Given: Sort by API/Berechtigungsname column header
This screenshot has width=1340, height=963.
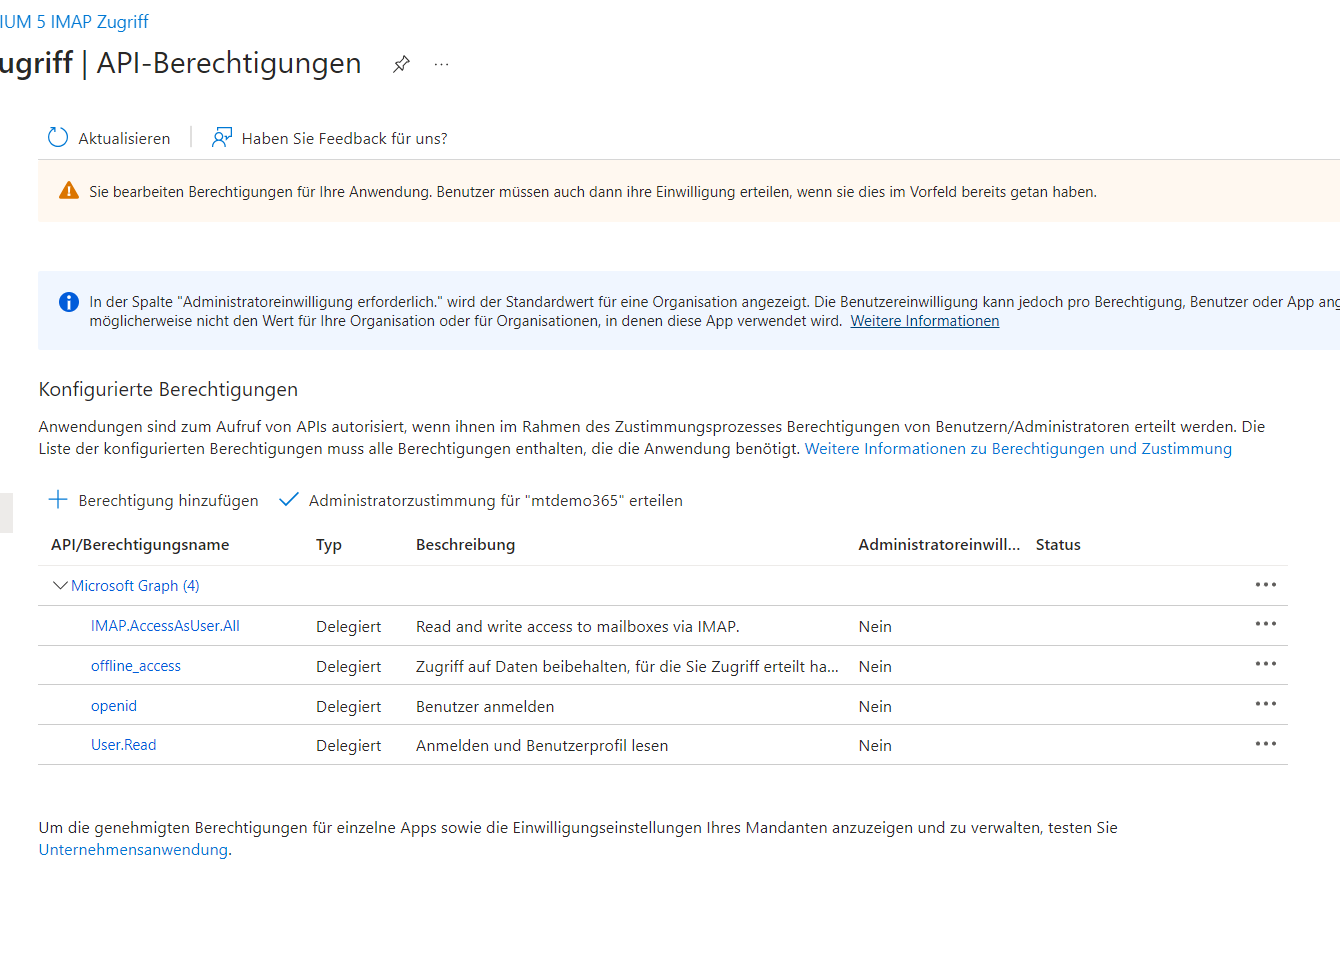Looking at the screenshot, I should [140, 545].
